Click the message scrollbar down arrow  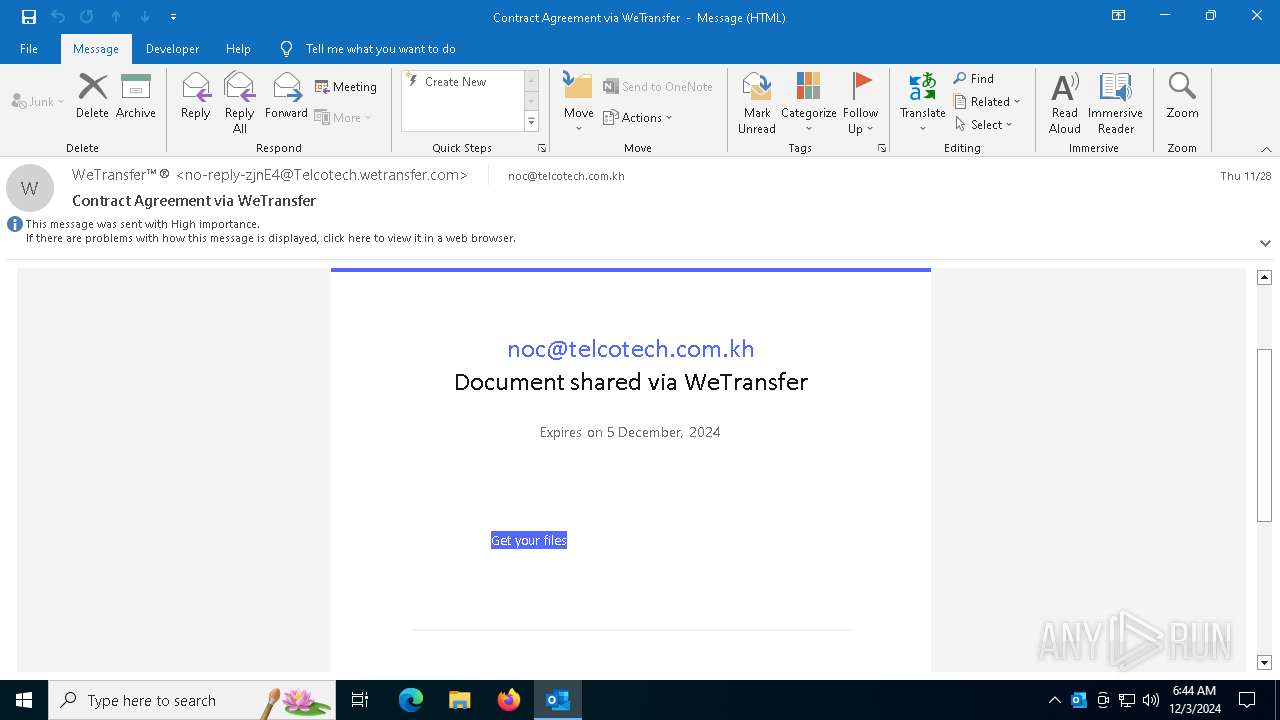[x=1264, y=663]
